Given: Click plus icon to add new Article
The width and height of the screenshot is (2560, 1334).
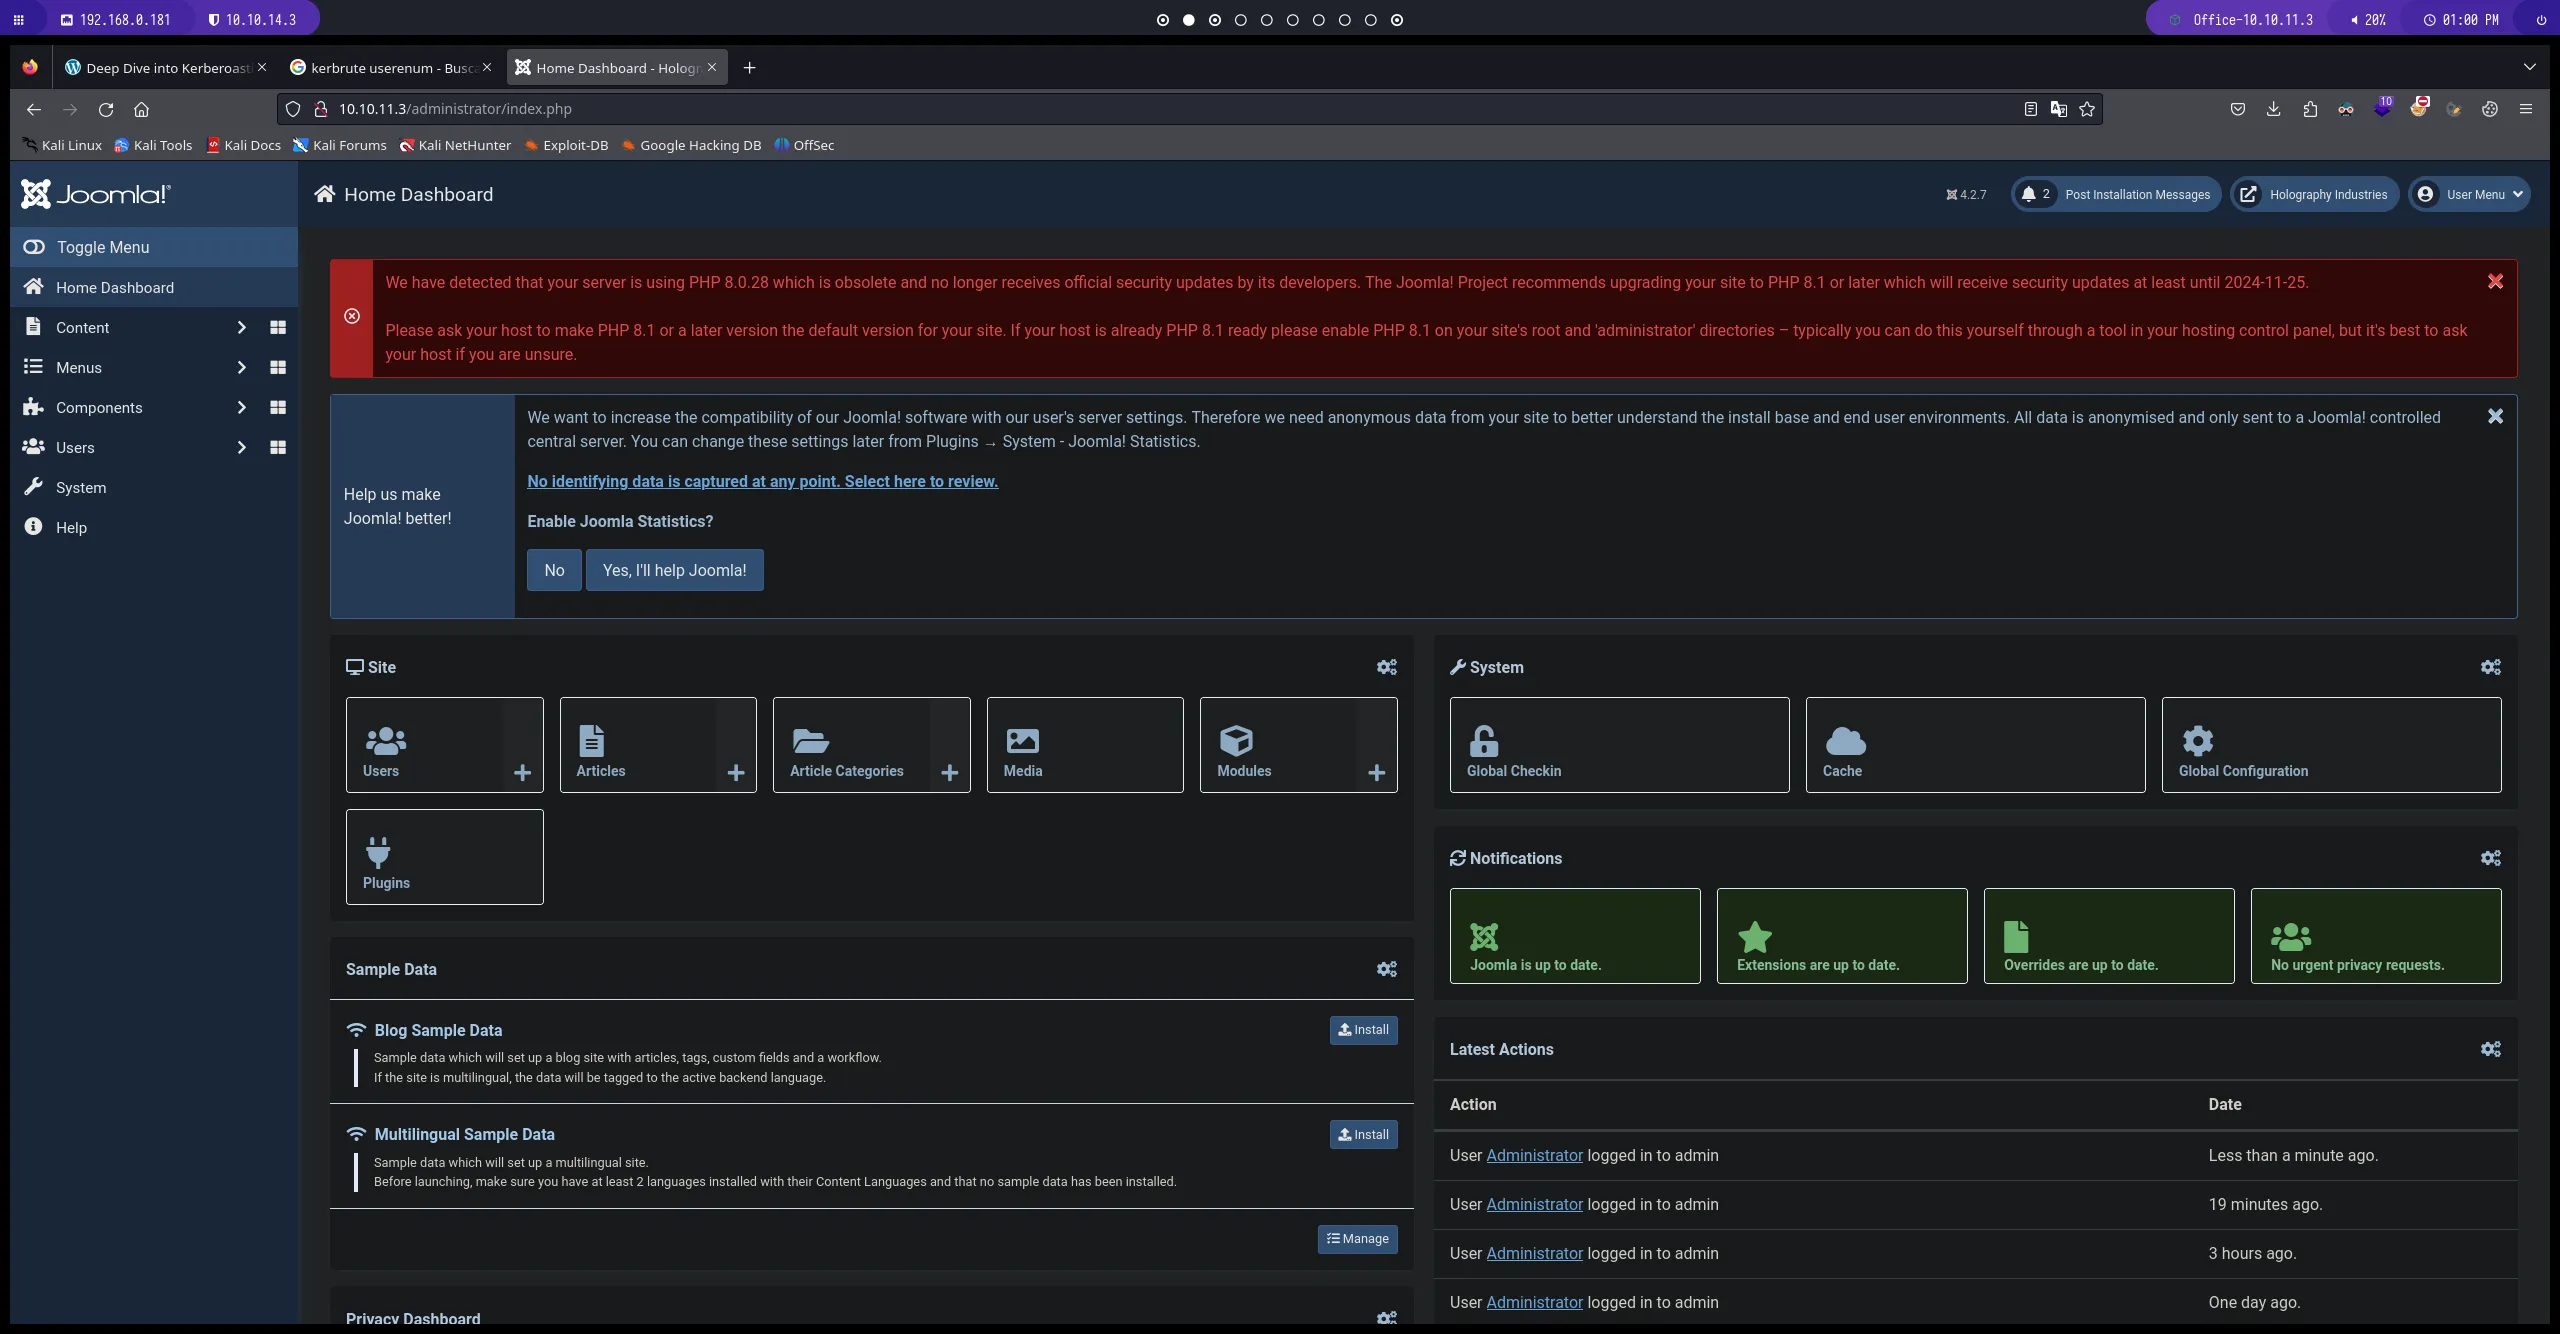Looking at the screenshot, I should pos(736,773).
